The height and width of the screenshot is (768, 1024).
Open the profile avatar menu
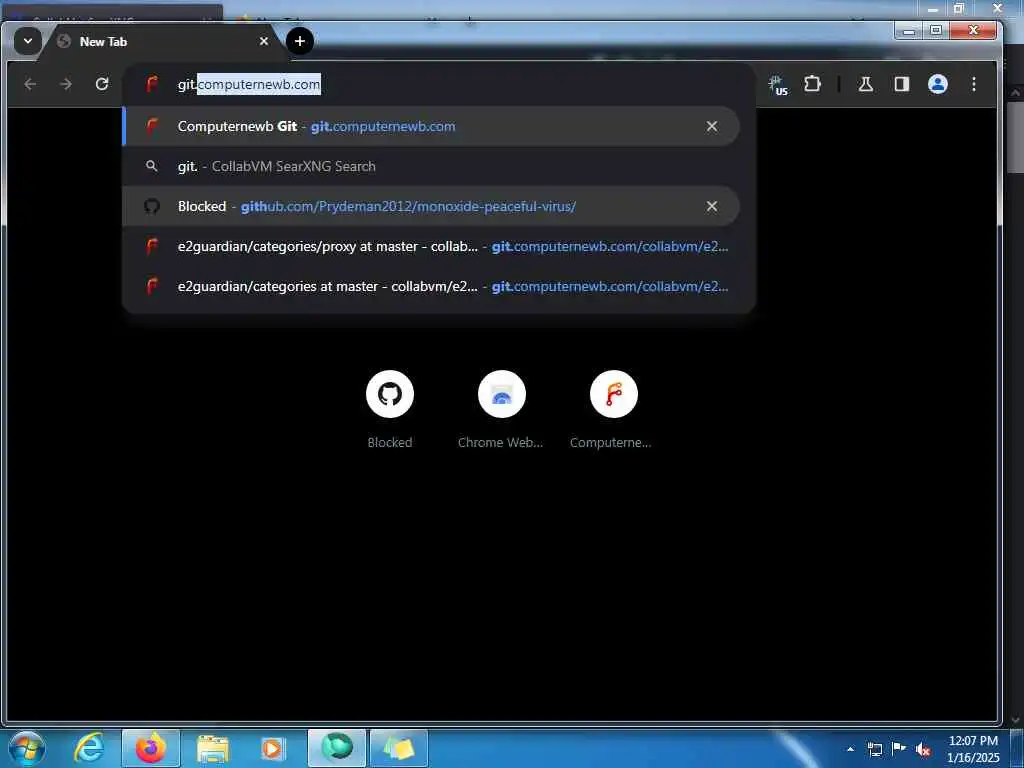pos(938,84)
